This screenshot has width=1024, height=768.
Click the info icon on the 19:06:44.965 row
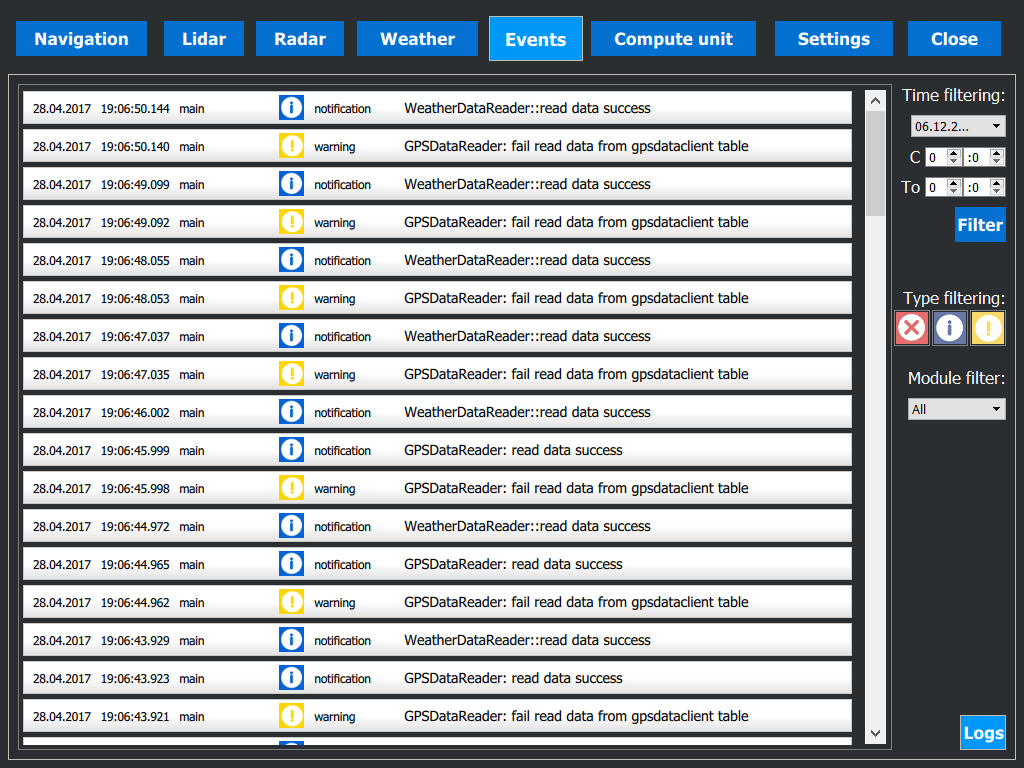pos(291,564)
